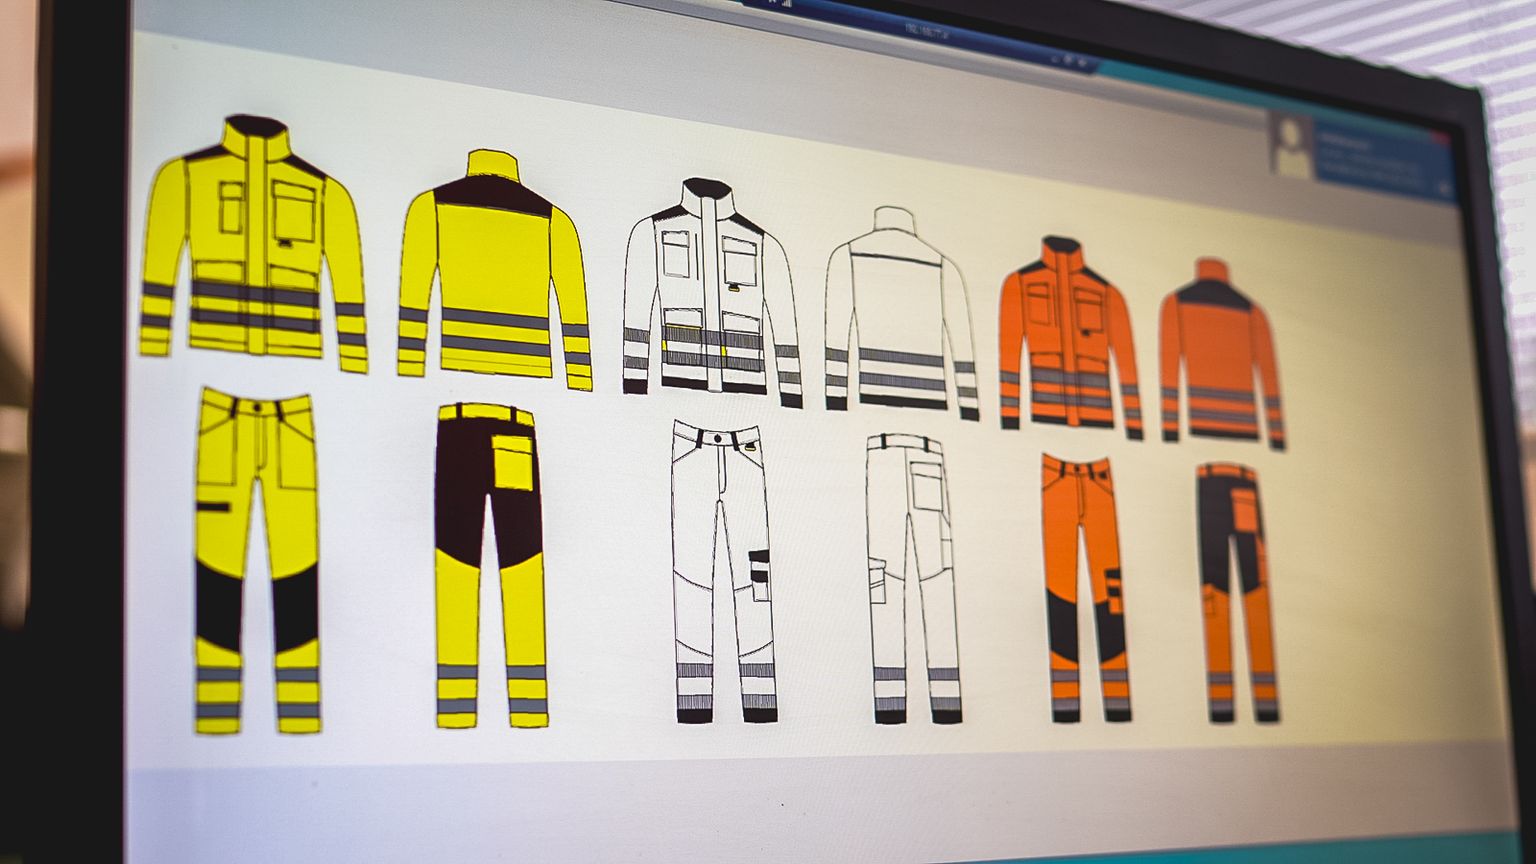
Task: Select the yellow jacket front view drawing
Action: 253,244
